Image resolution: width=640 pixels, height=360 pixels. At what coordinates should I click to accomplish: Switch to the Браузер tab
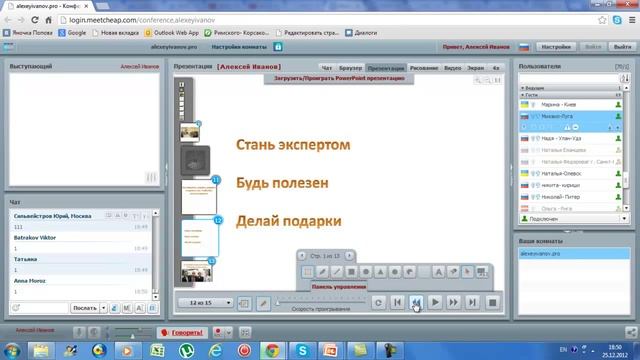tap(350, 68)
